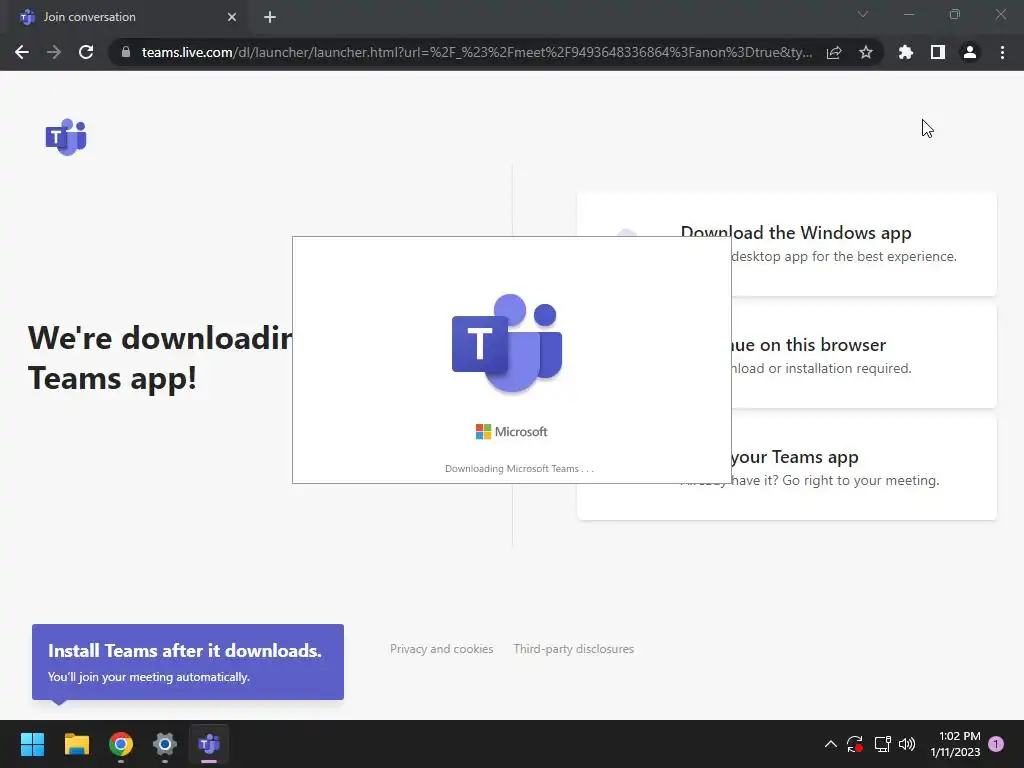
Task: Click the Microsoft logo in the splash window
Action: 511,432
